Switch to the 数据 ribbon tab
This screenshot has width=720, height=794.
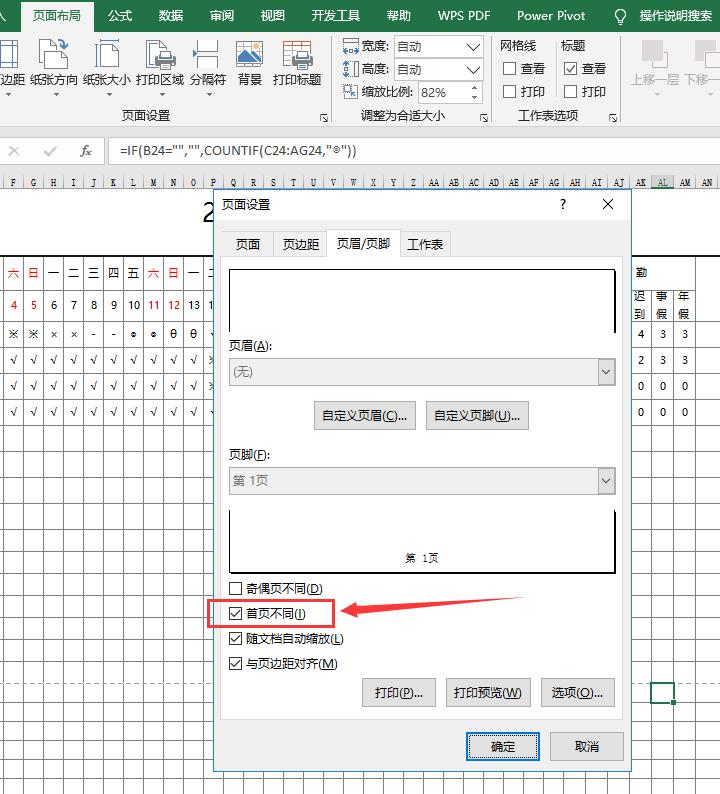[171, 16]
